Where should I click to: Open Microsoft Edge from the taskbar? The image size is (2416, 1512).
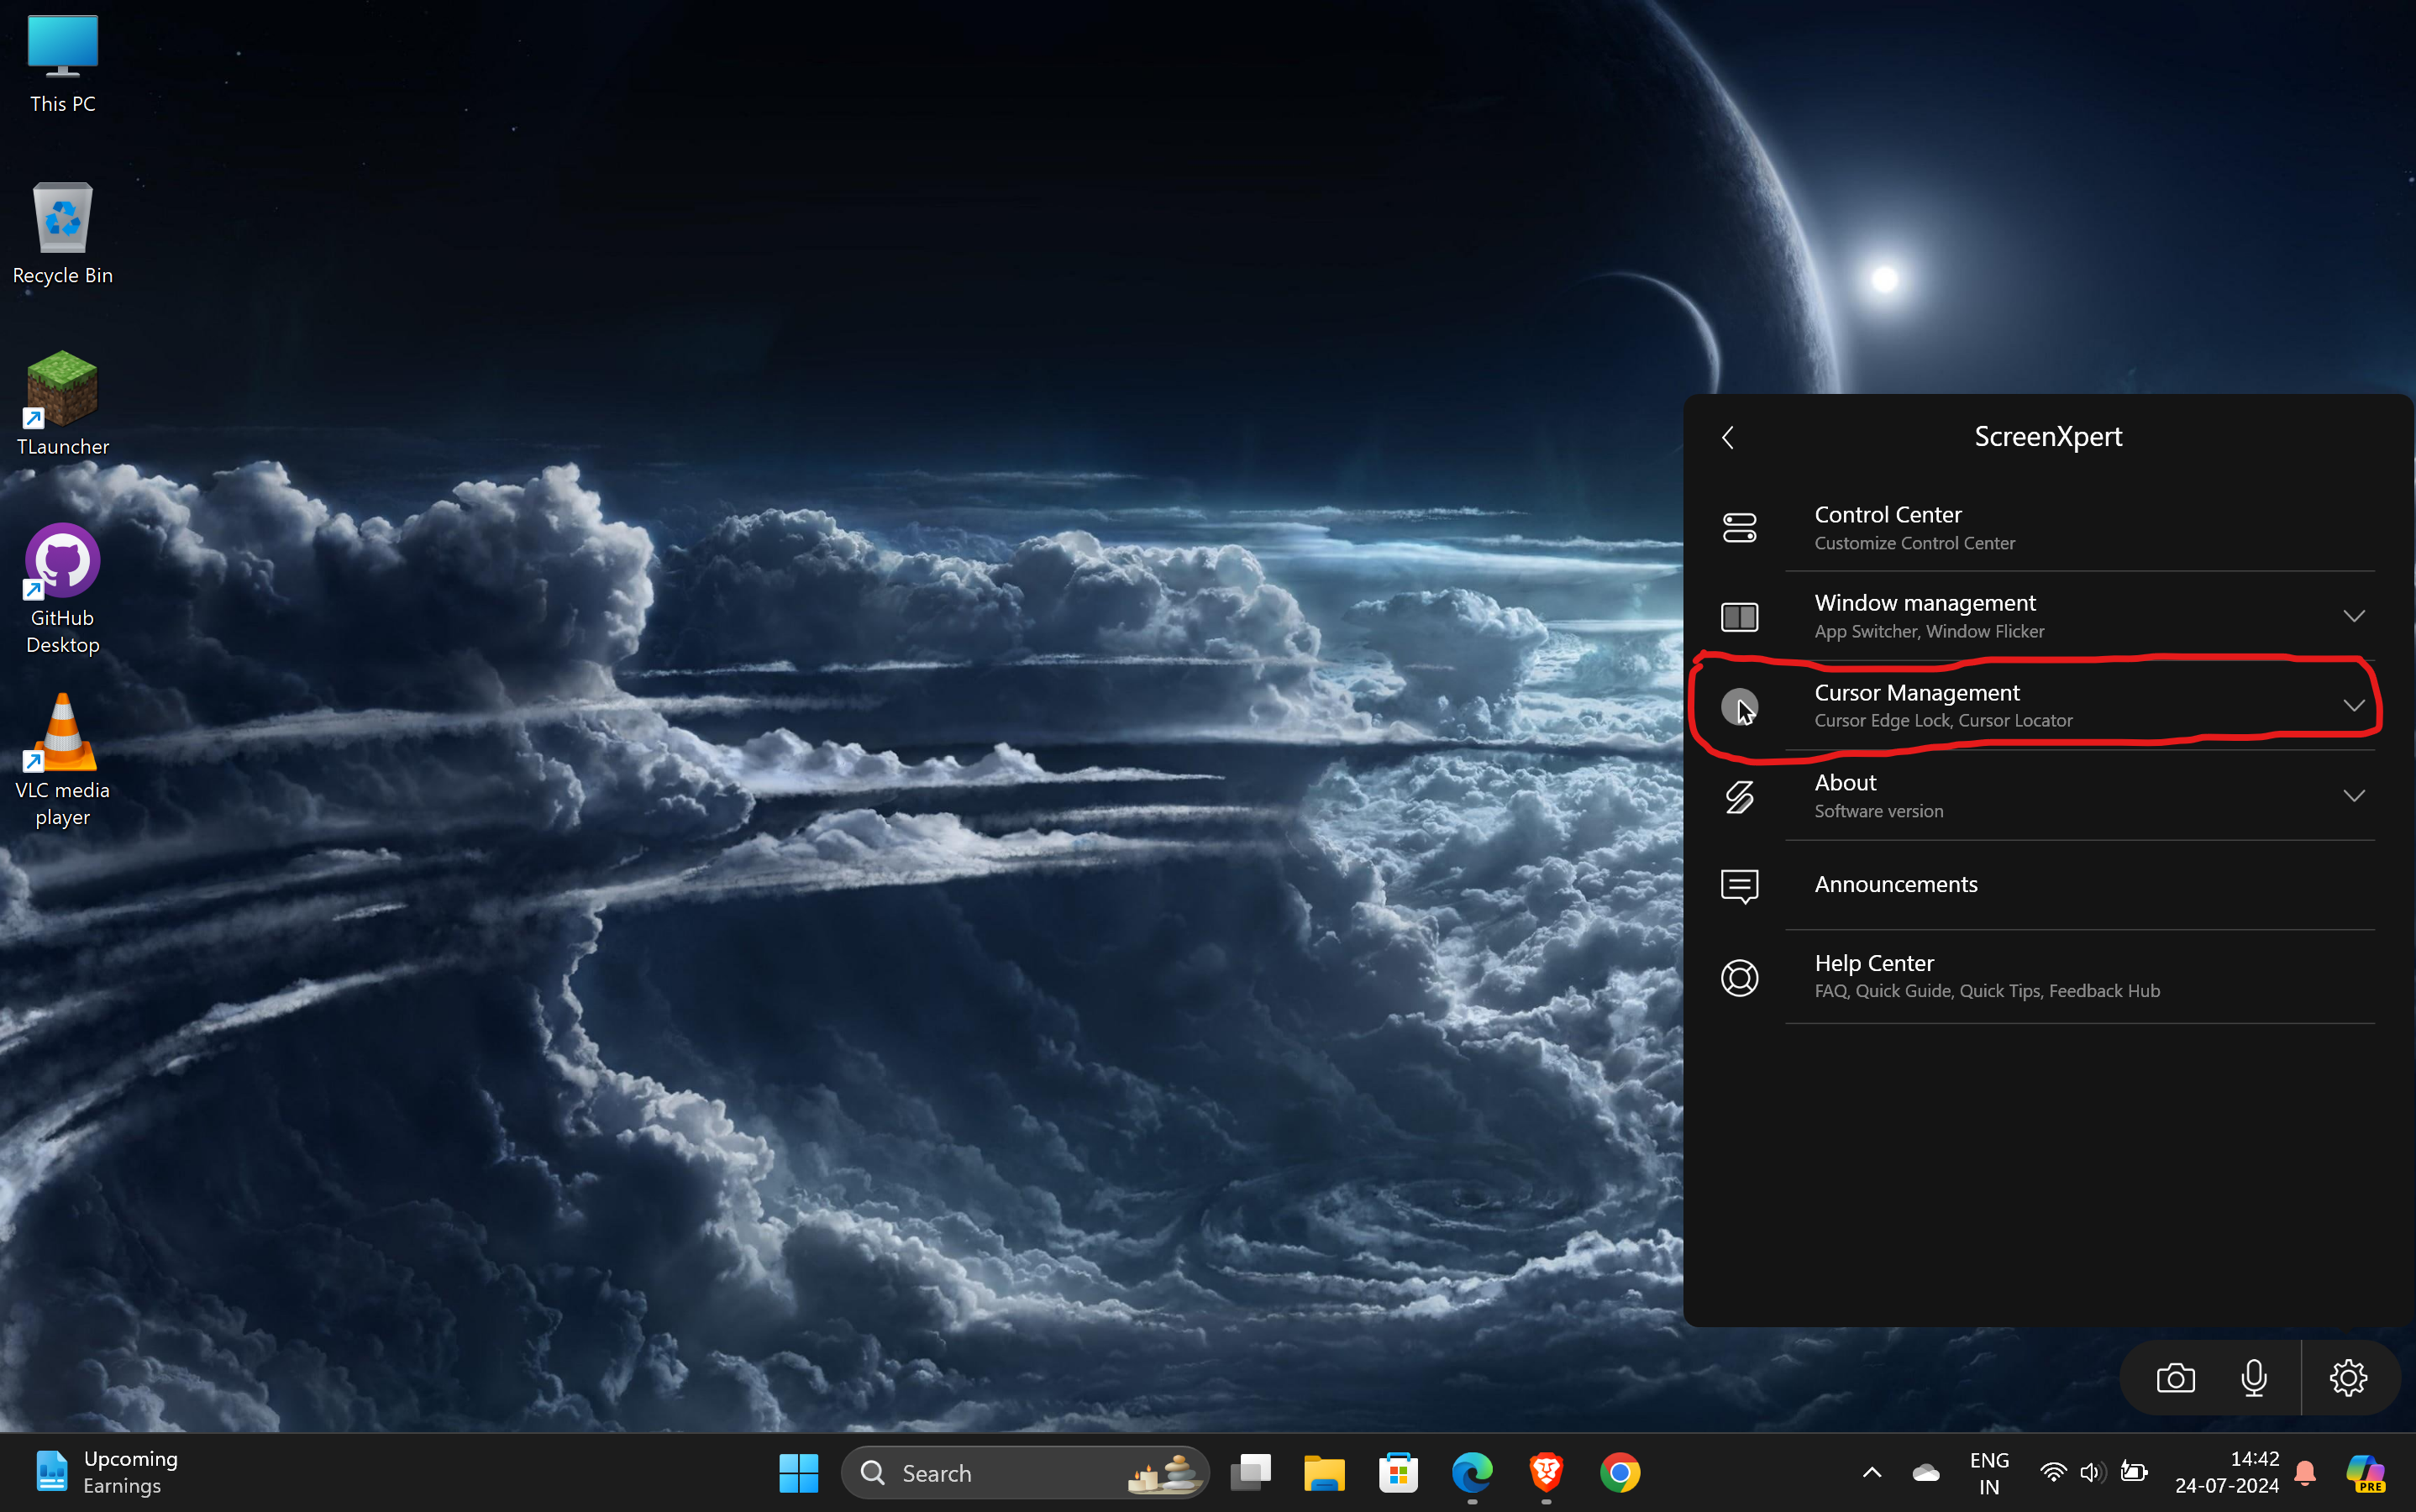[1472, 1473]
